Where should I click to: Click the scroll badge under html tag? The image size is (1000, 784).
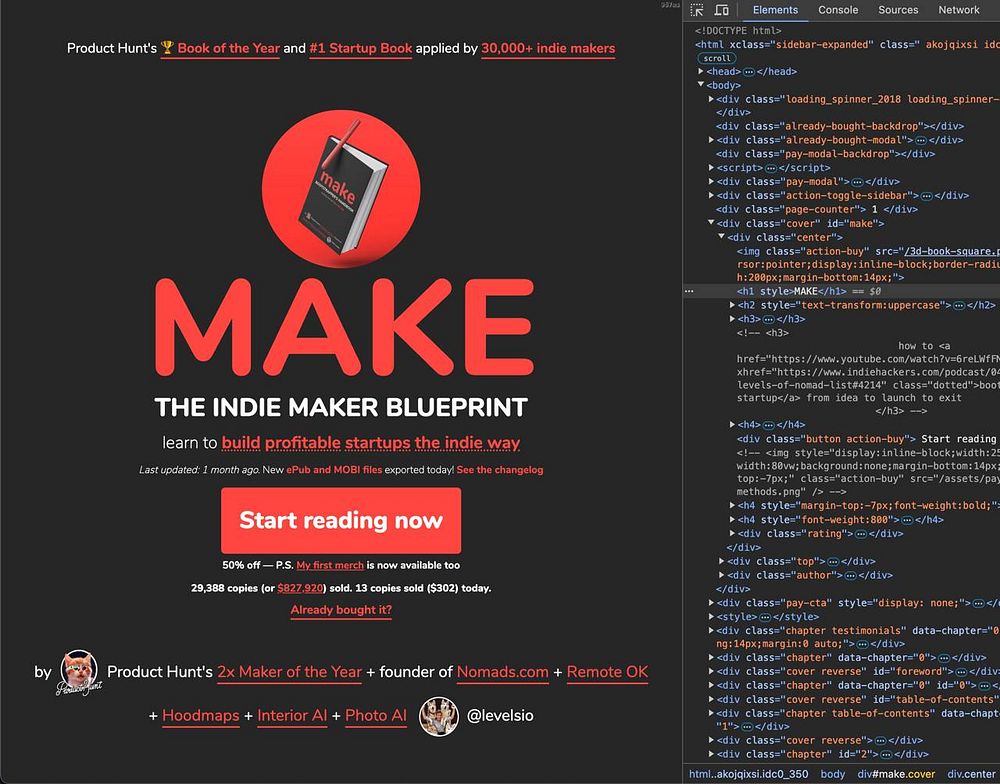[717, 58]
